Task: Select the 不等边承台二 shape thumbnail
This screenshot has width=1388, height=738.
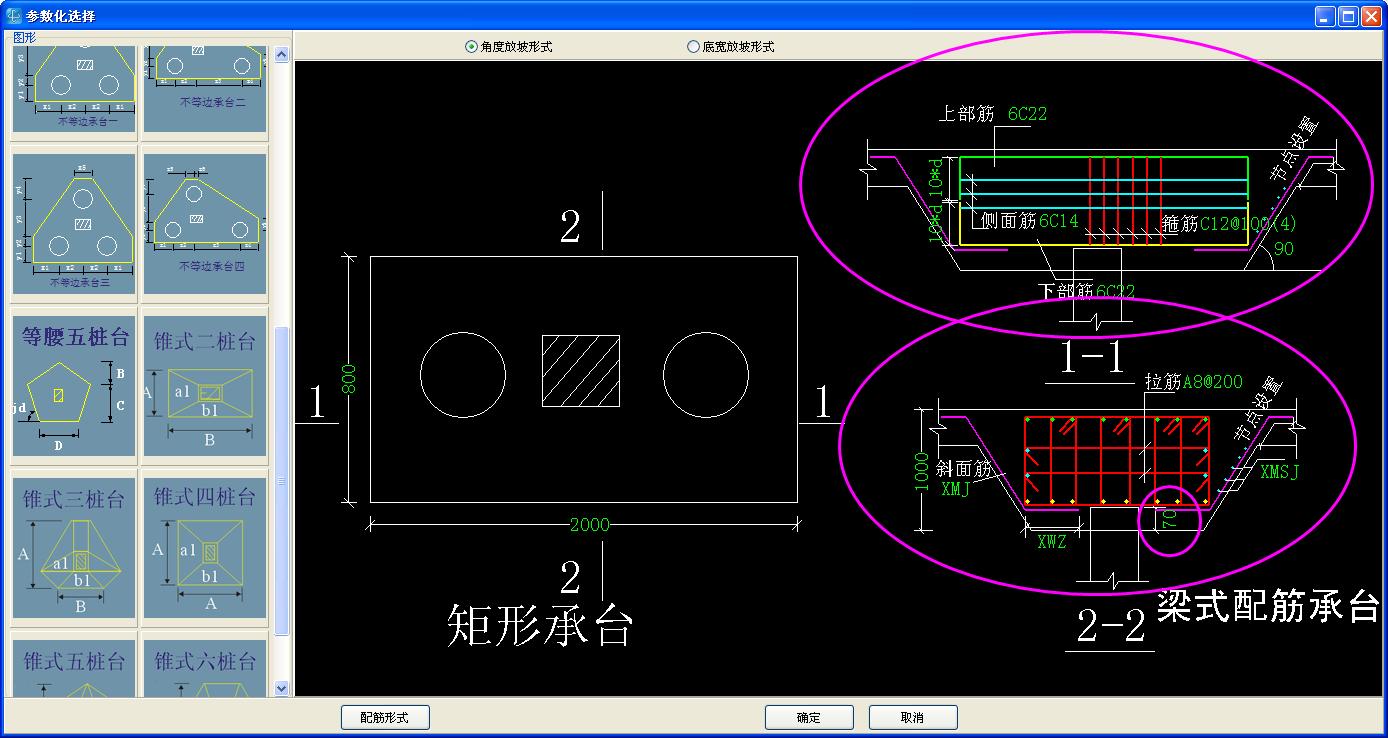Action: 205,87
